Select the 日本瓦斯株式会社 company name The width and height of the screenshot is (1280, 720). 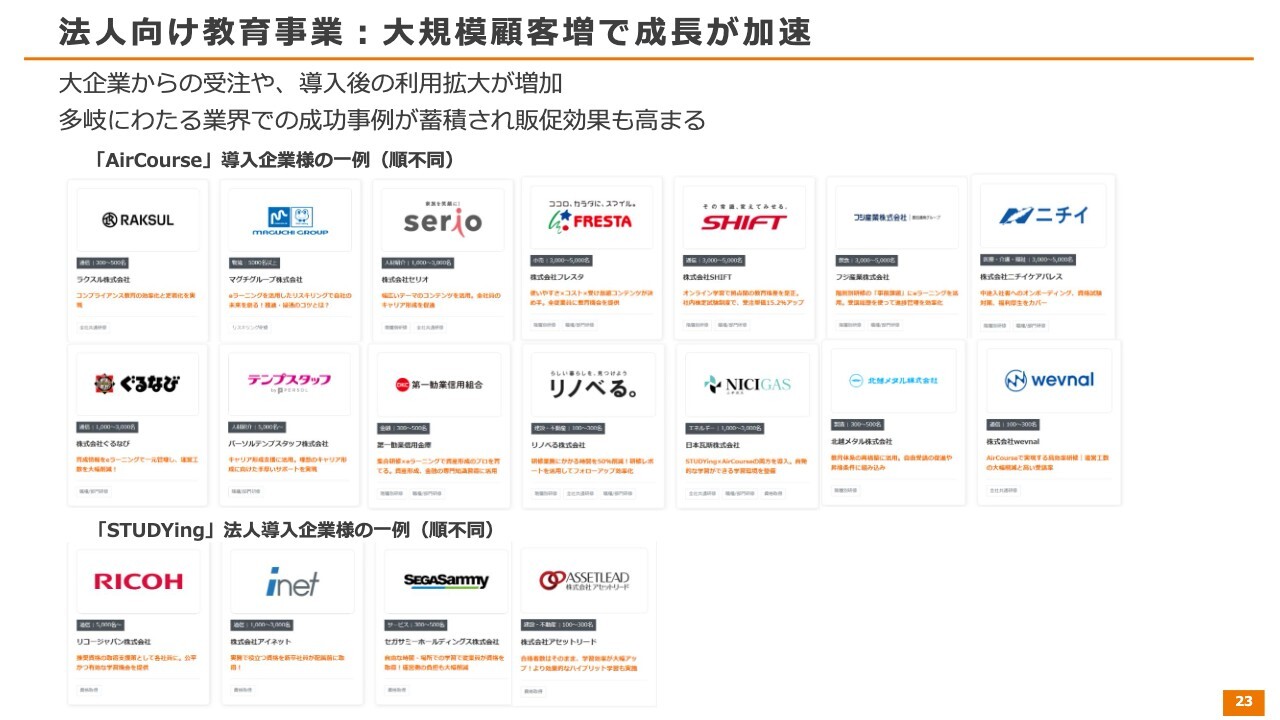coord(713,445)
